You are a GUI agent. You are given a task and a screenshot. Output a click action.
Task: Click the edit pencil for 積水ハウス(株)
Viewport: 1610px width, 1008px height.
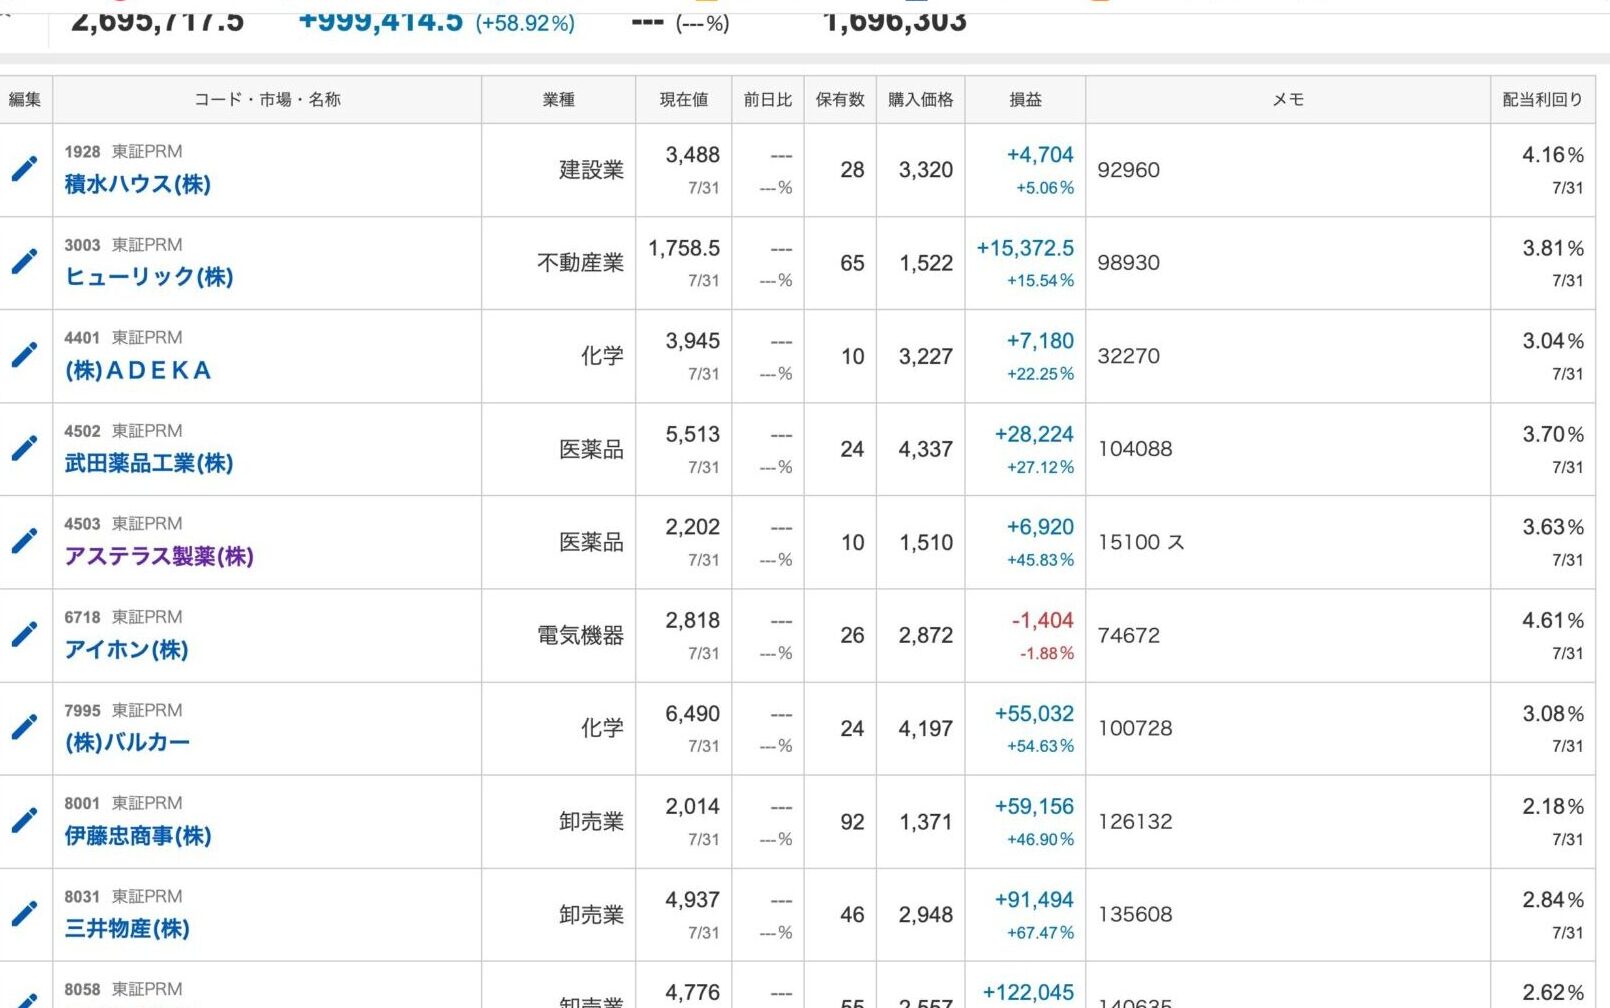[x=25, y=169]
